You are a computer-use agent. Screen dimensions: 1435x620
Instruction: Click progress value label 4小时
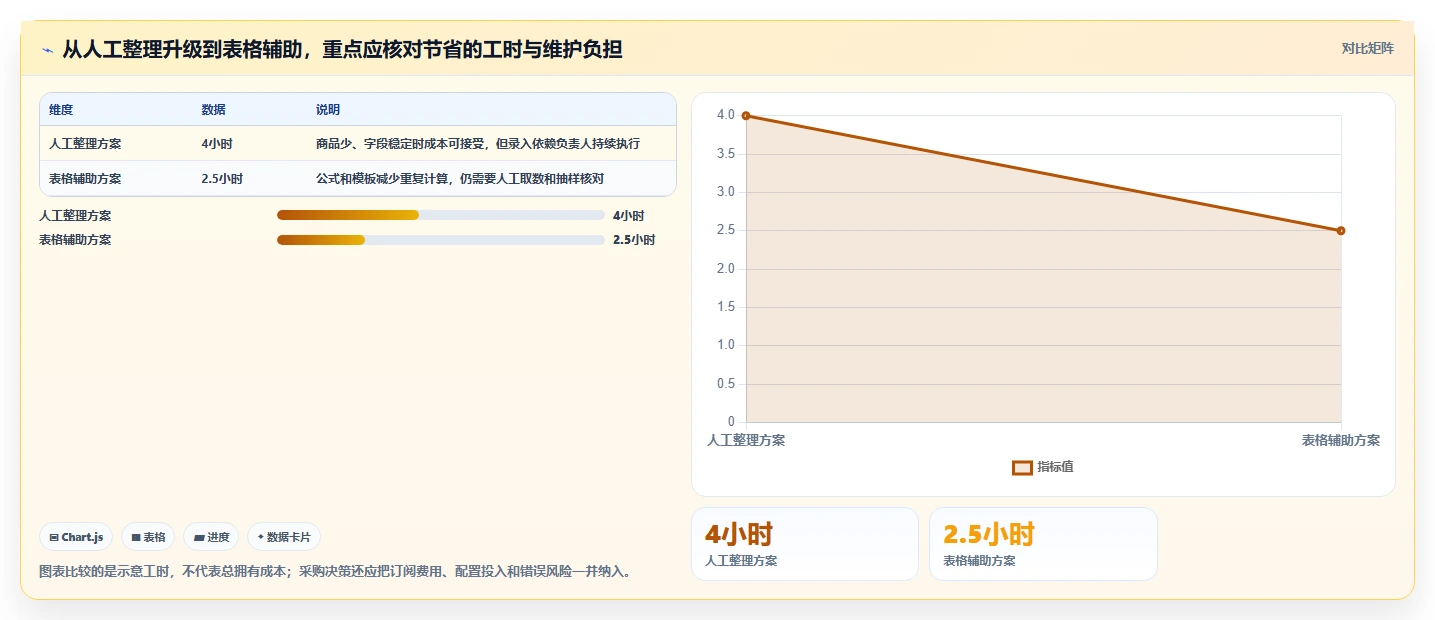click(x=628, y=215)
